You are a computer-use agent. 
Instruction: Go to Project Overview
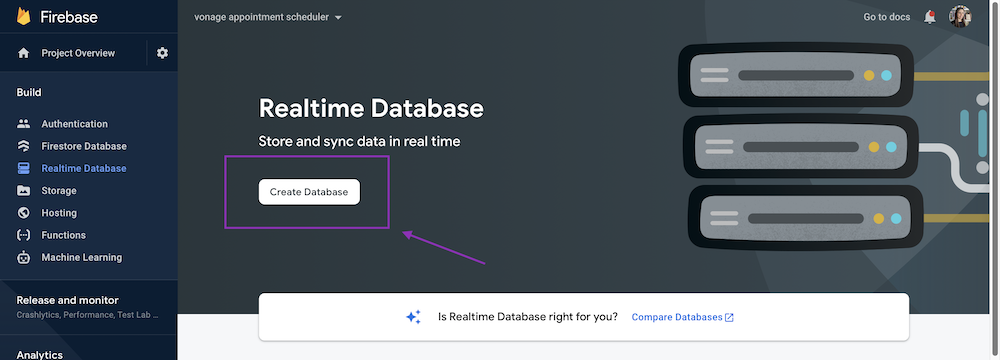(x=78, y=53)
